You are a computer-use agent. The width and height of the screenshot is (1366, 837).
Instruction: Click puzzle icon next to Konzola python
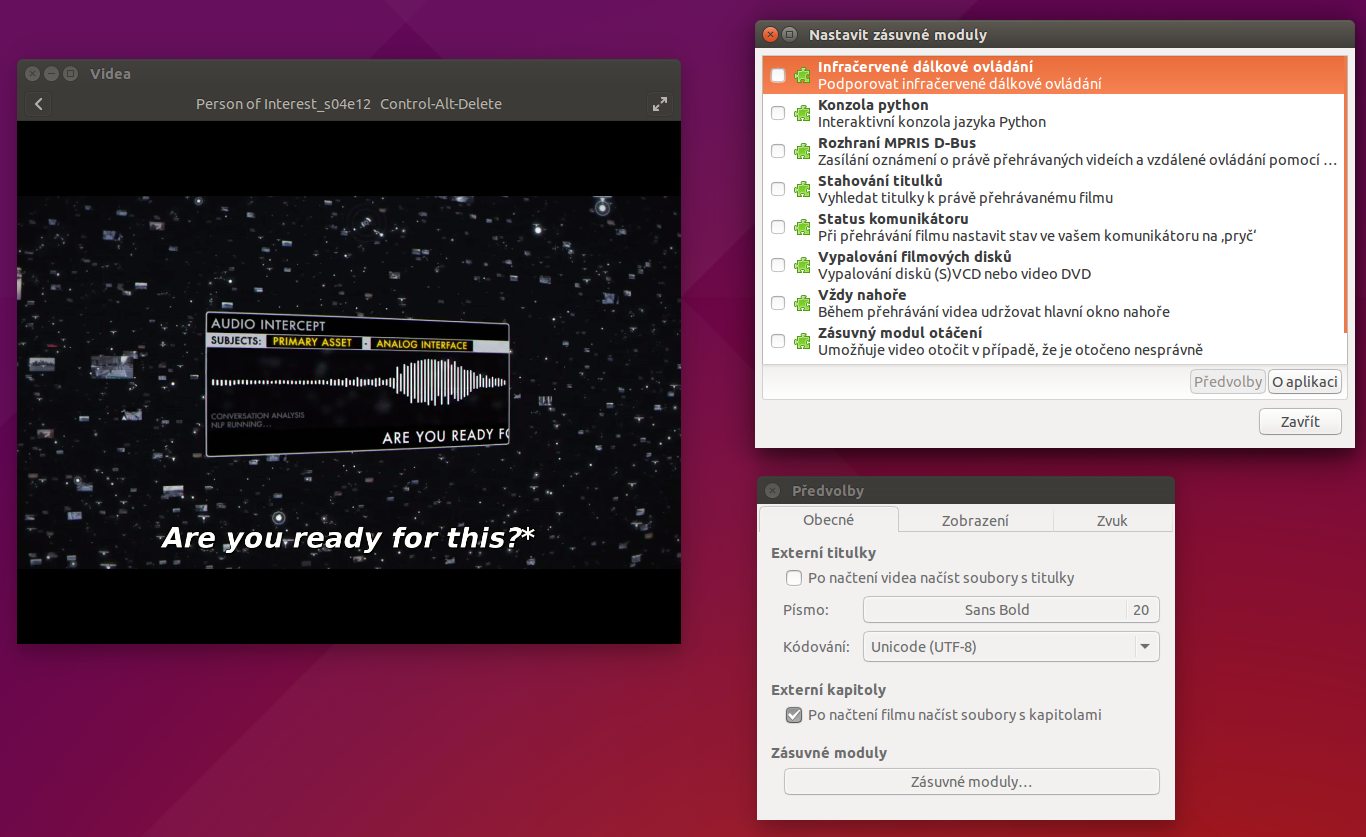tap(802, 113)
